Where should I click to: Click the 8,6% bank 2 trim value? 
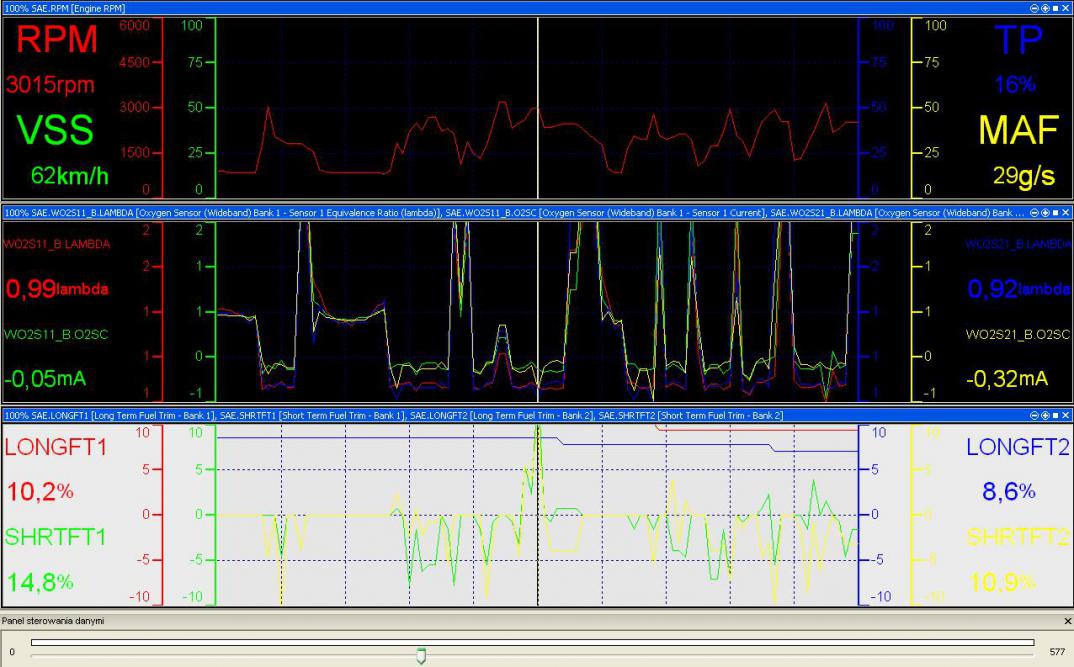pos(1009,492)
